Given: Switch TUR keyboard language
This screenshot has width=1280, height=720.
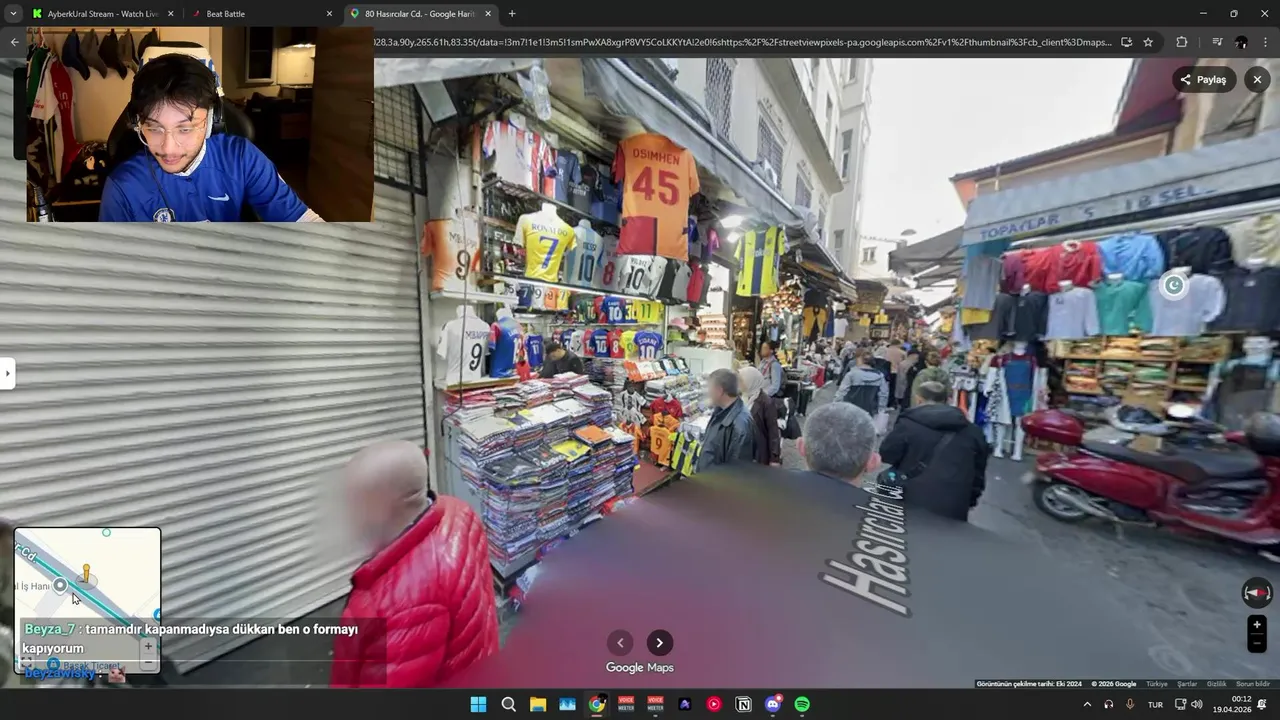Looking at the screenshot, I should [1156, 704].
